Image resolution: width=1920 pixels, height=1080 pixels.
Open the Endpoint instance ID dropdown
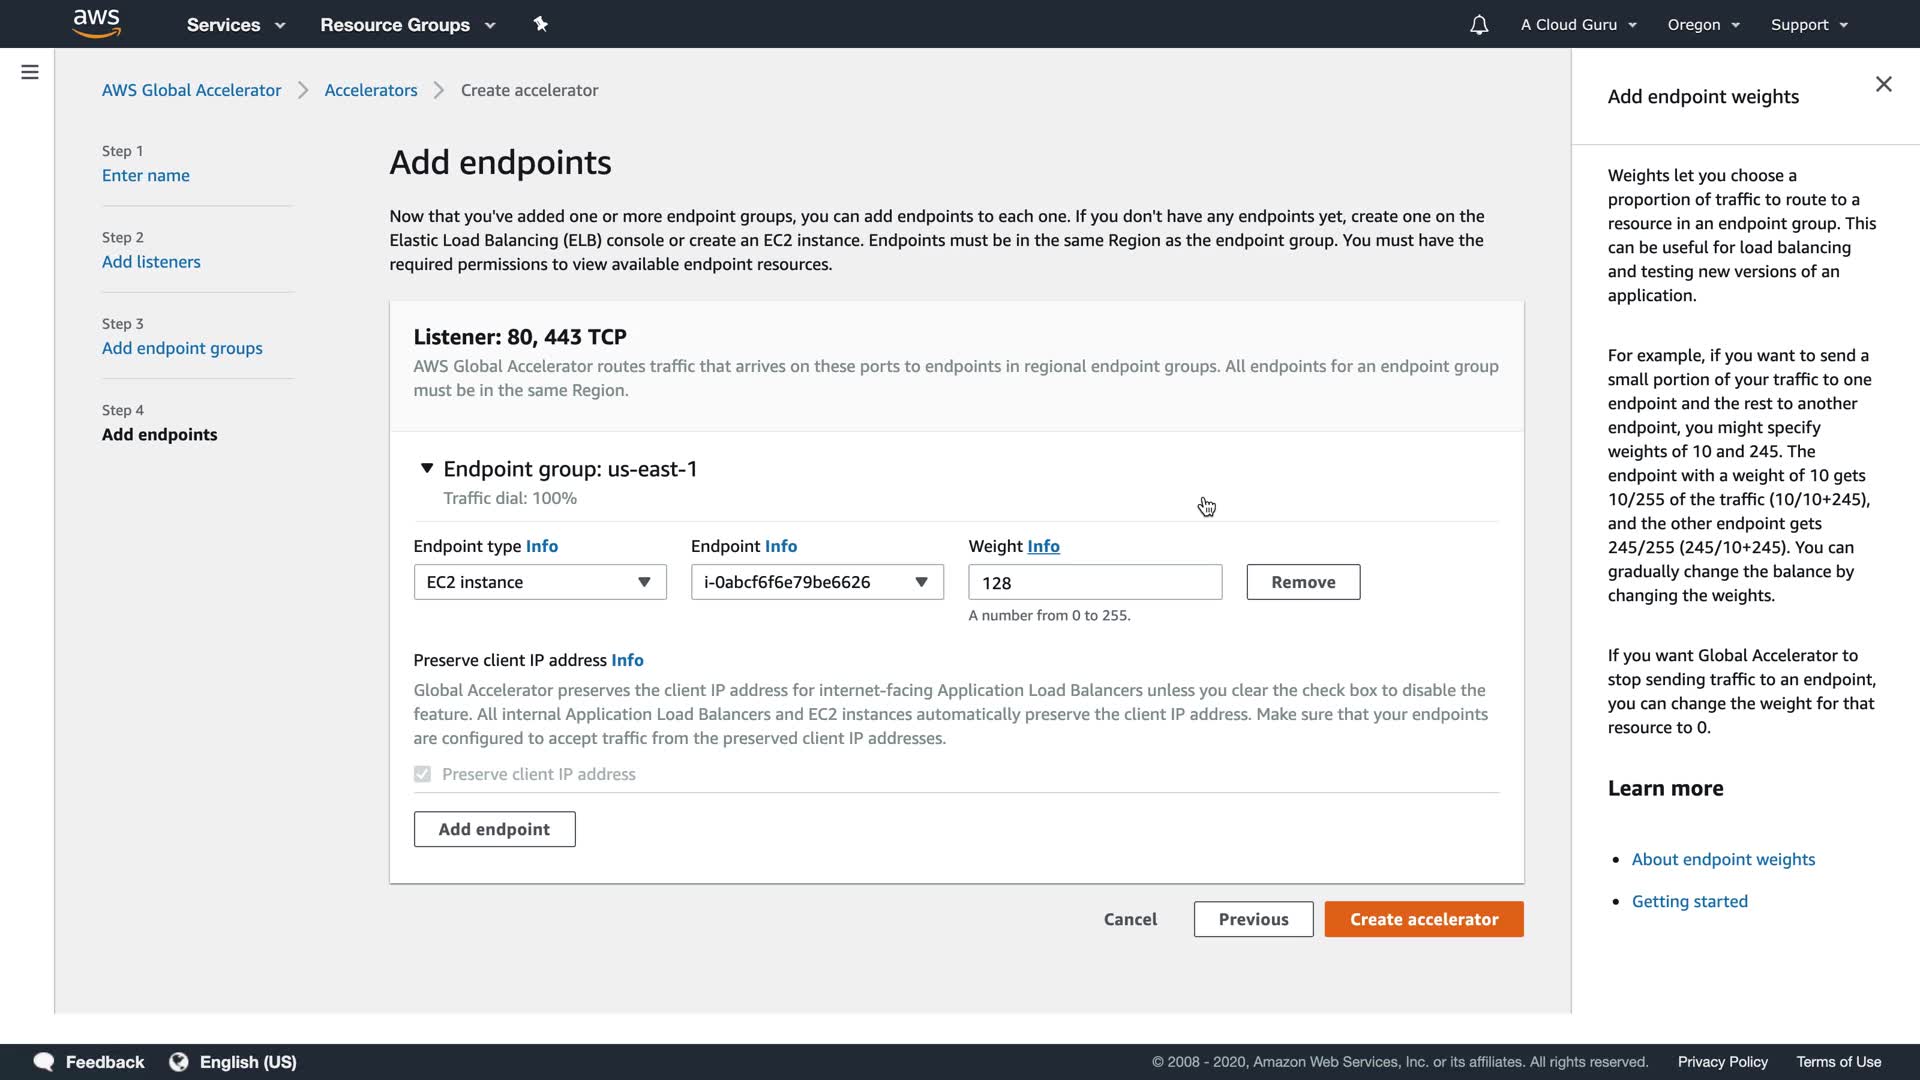(x=816, y=582)
